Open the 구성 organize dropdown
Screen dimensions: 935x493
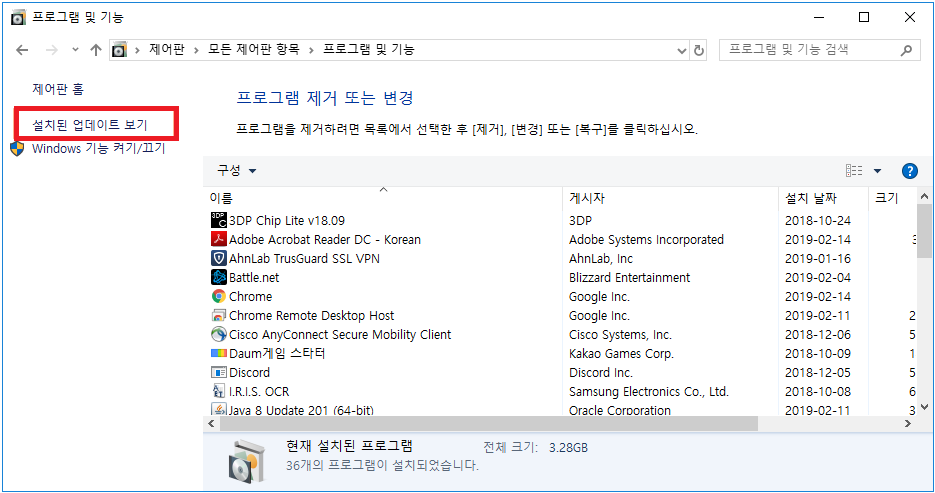point(236,171)
